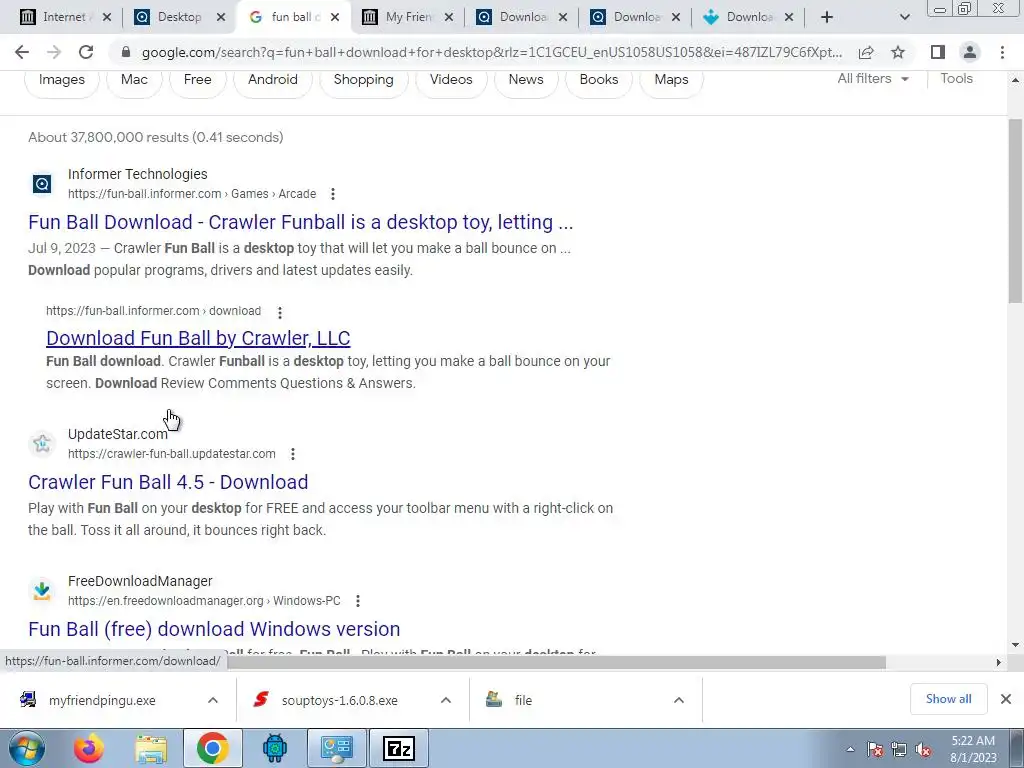The width and height of the screenshot is (1024, 768).
Task: Expand the All filters dropdown
Action: pyautogui.click(x=873, y=79)
